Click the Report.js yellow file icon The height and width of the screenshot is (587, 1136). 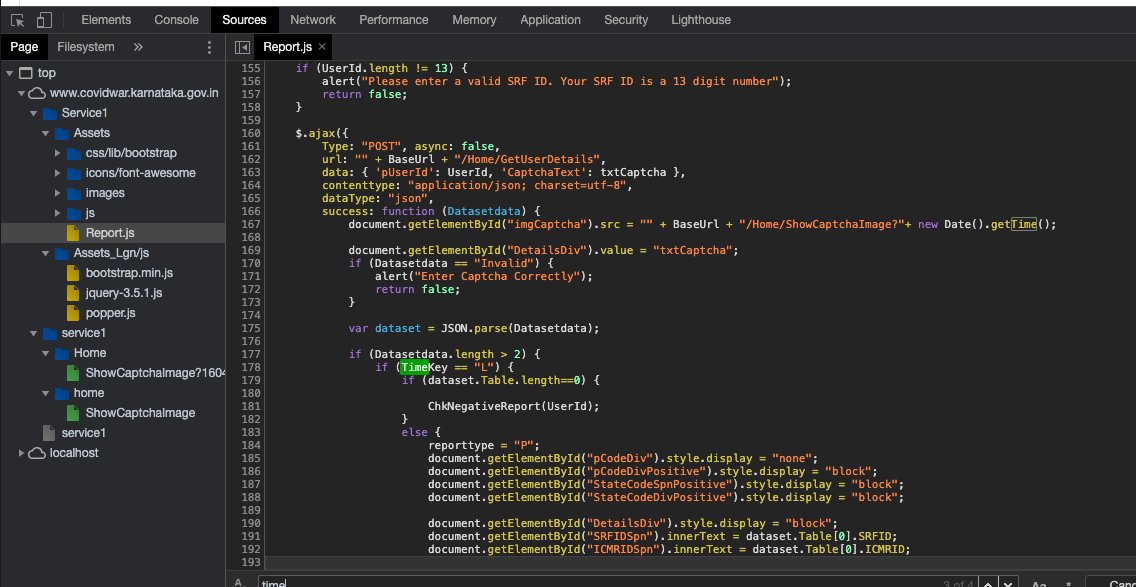pos(73,233)
